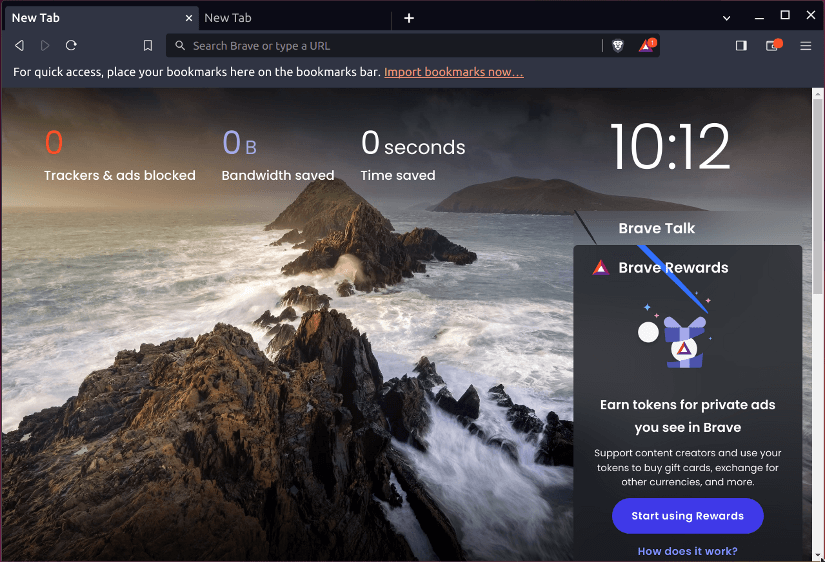Viewport: 825px width, 562px height.
Task: Open the Brave Wallet icon
Action: click(x=773, y=45)
